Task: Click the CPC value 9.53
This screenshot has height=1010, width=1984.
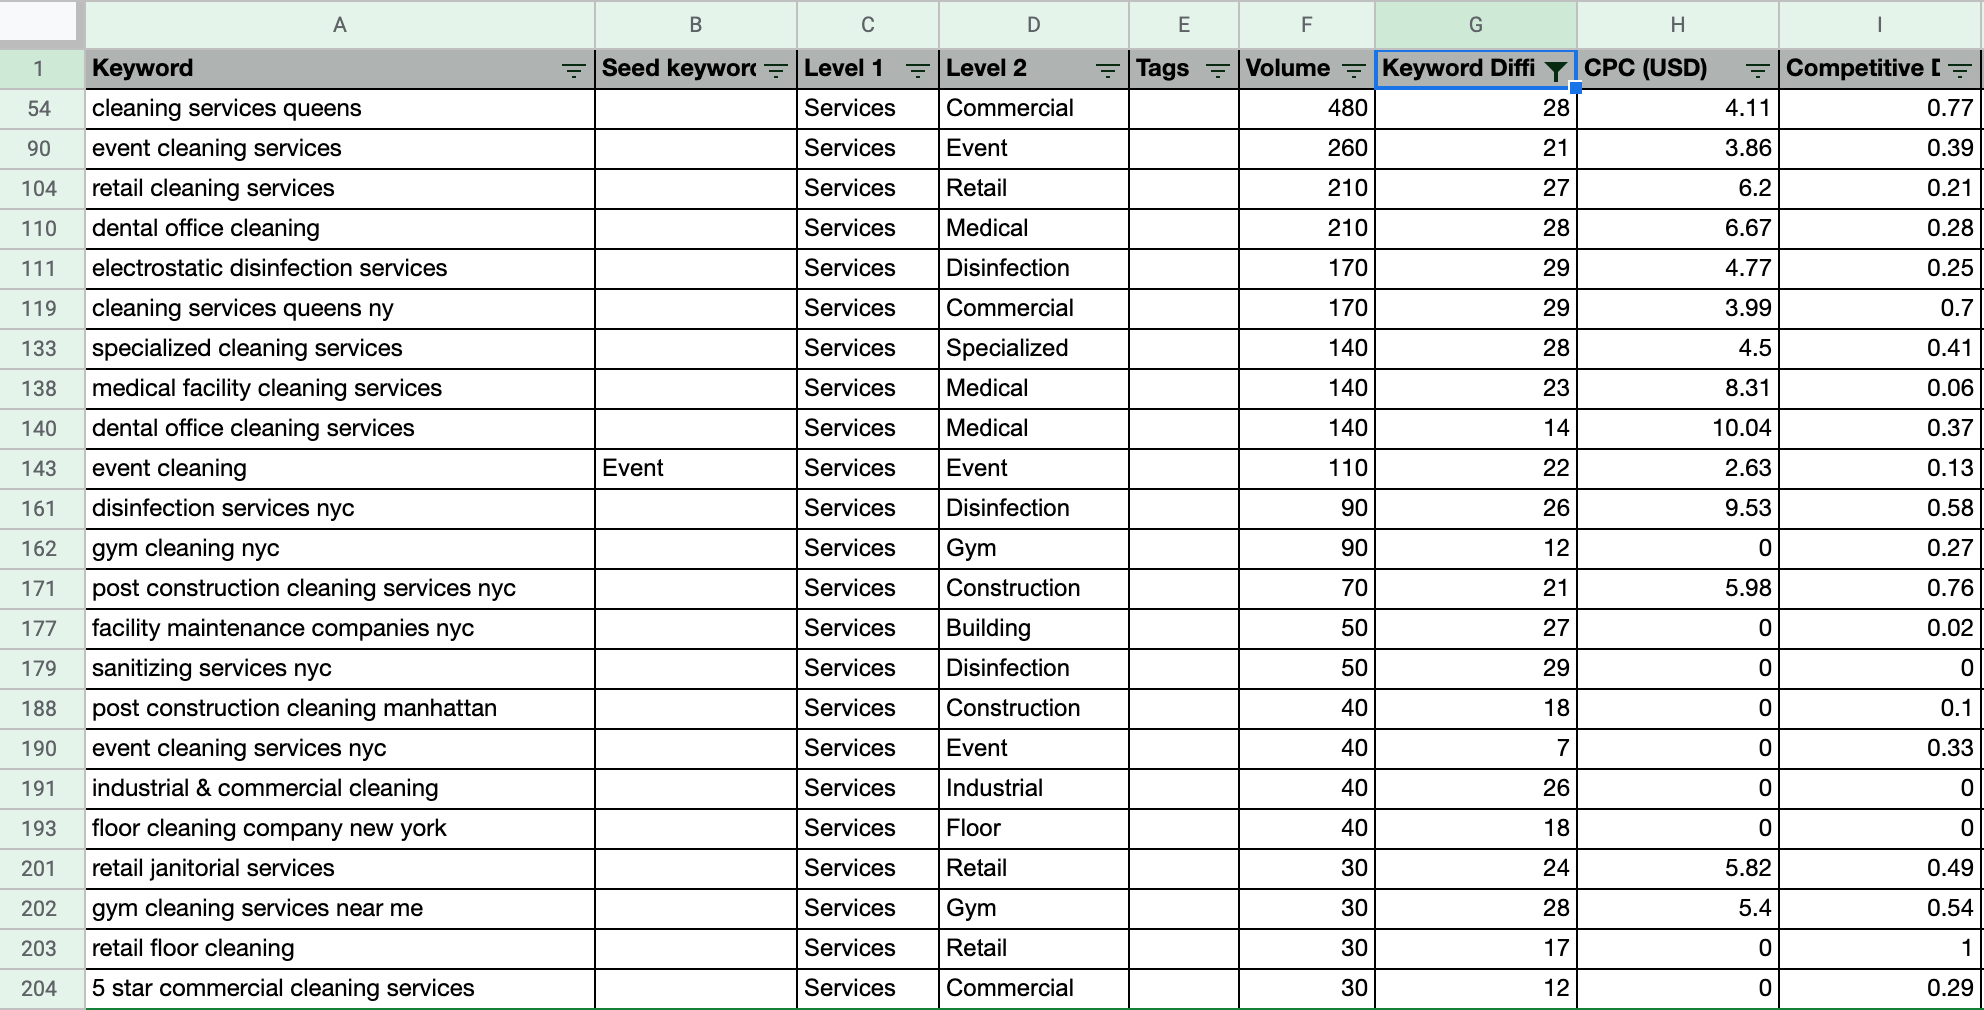Action: pyautogui.click(x=1678, y=509)
